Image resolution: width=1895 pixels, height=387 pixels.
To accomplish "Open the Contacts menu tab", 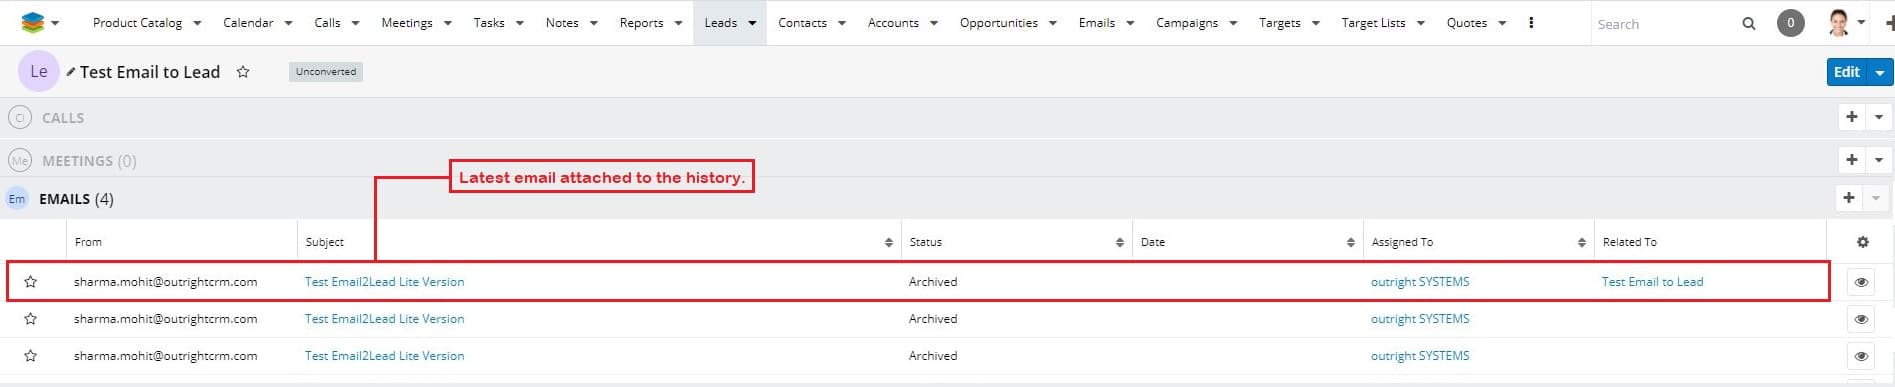I will [x=802, y=23].
